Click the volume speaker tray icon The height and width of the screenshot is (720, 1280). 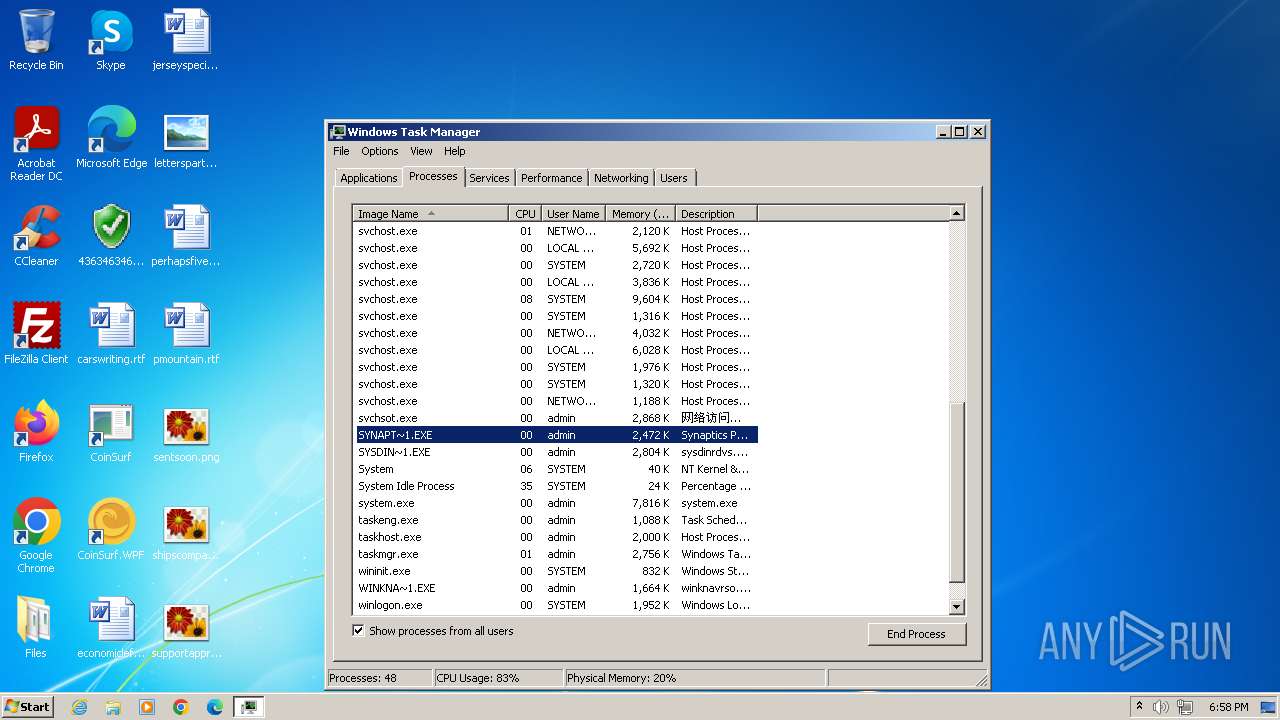tap(1161, 707)
